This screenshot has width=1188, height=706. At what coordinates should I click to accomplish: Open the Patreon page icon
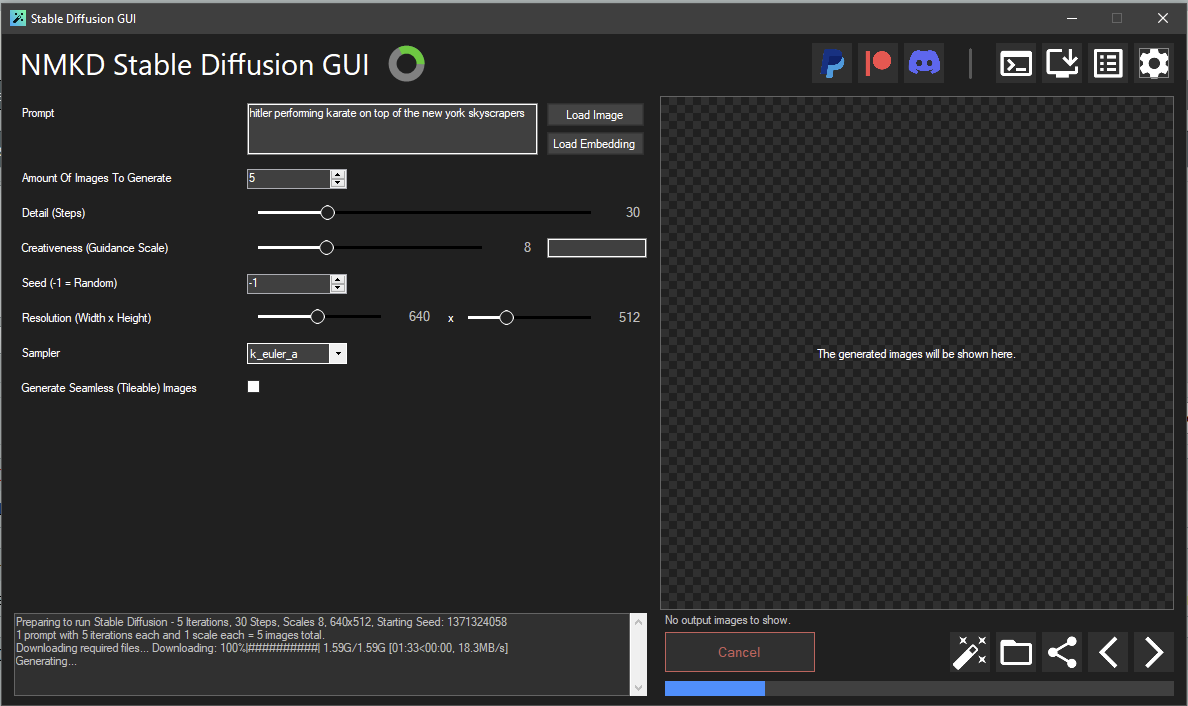pyautogui.click(x=878, y=63)
